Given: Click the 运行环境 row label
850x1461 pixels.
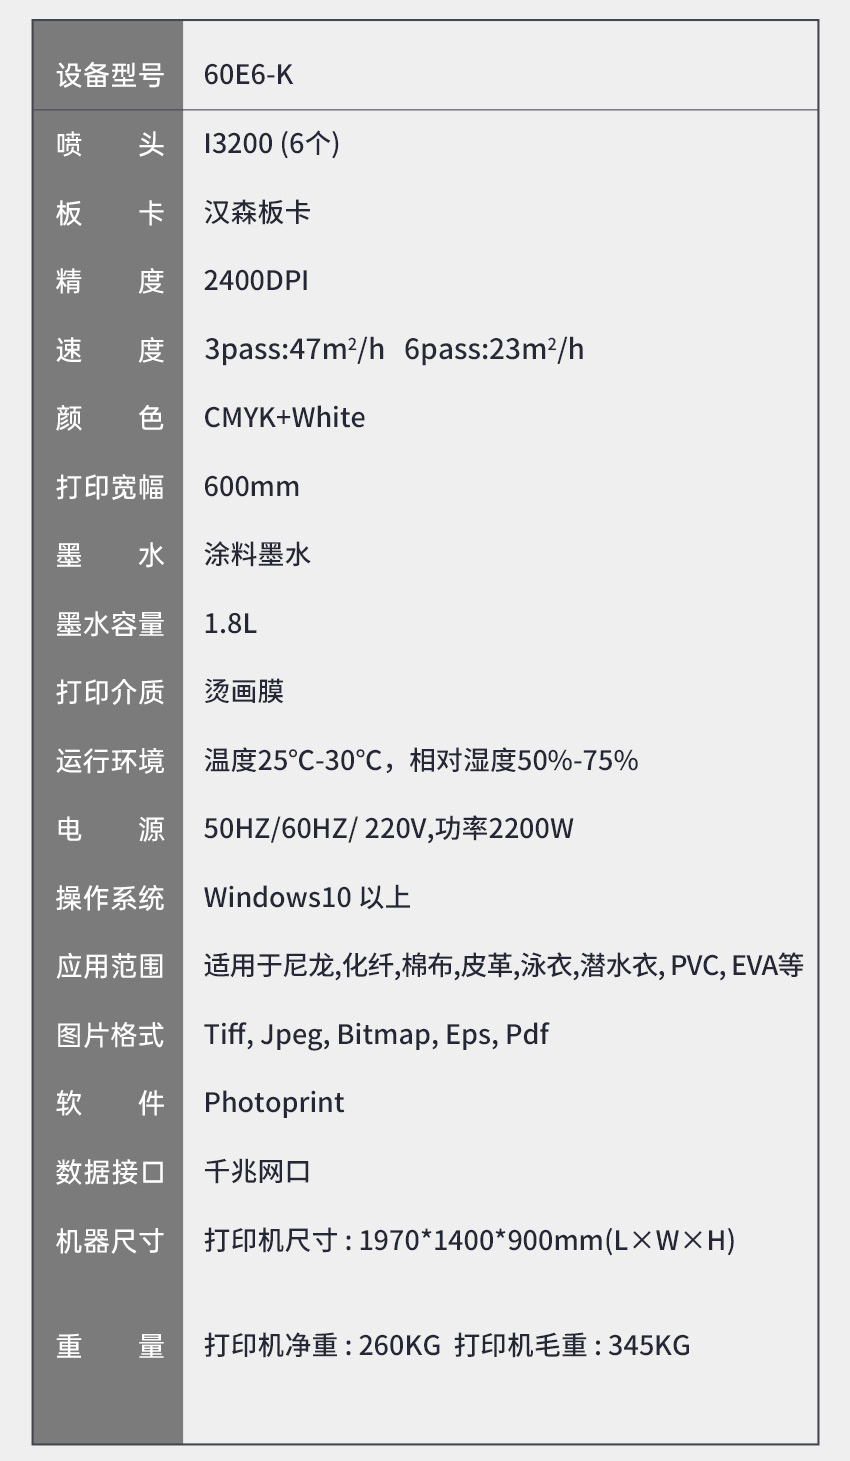Looking at the screenshot, I should coord(109,761).
